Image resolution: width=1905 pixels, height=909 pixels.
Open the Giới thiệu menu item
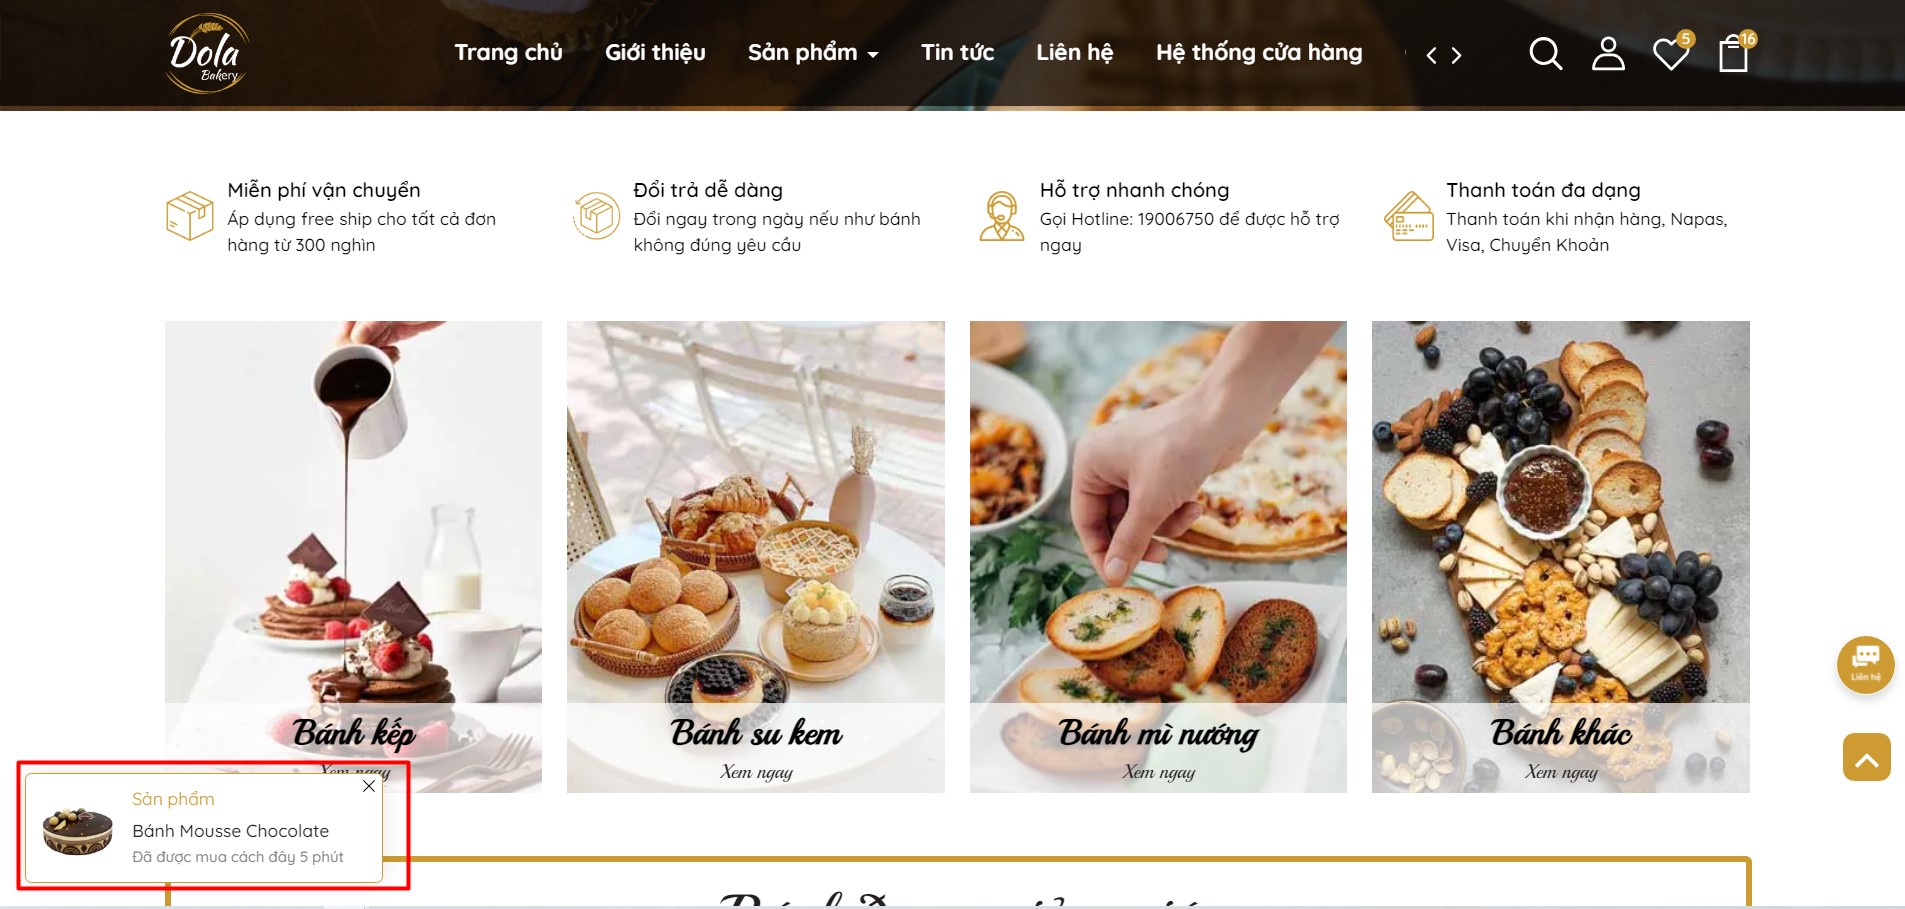pos(655,53)
